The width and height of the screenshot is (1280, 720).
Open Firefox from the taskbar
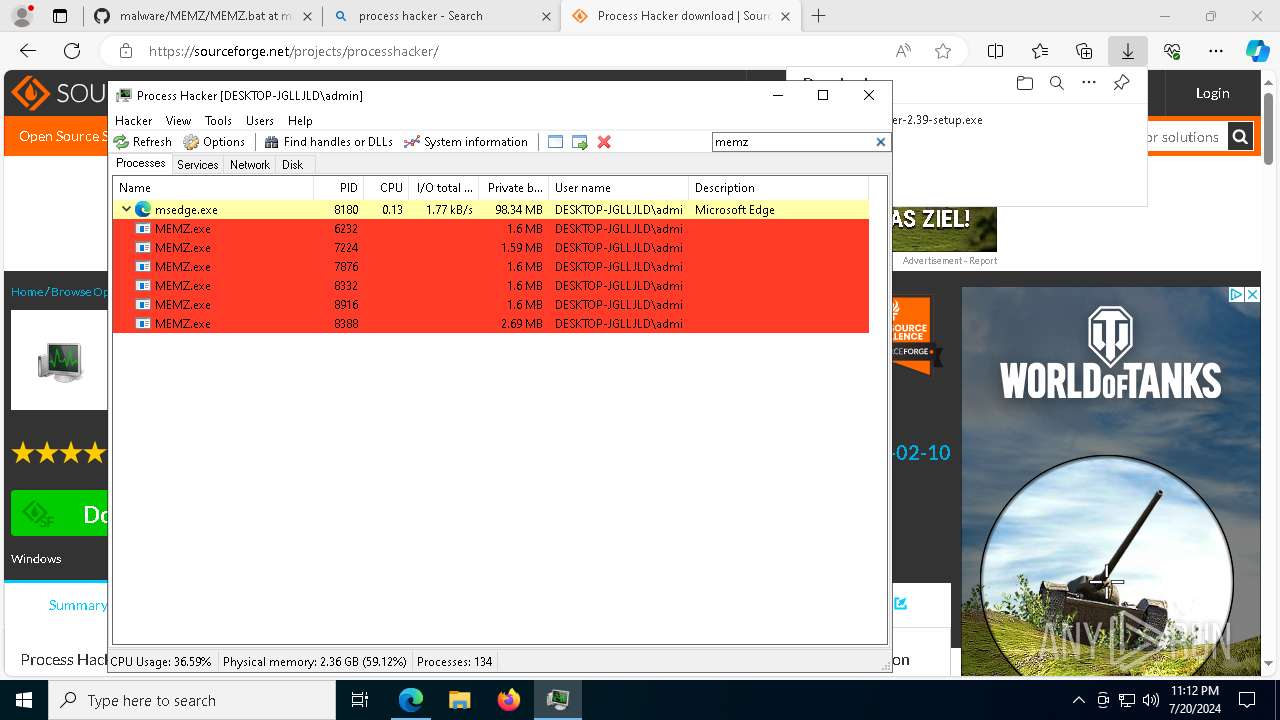[x=509, y=700]
